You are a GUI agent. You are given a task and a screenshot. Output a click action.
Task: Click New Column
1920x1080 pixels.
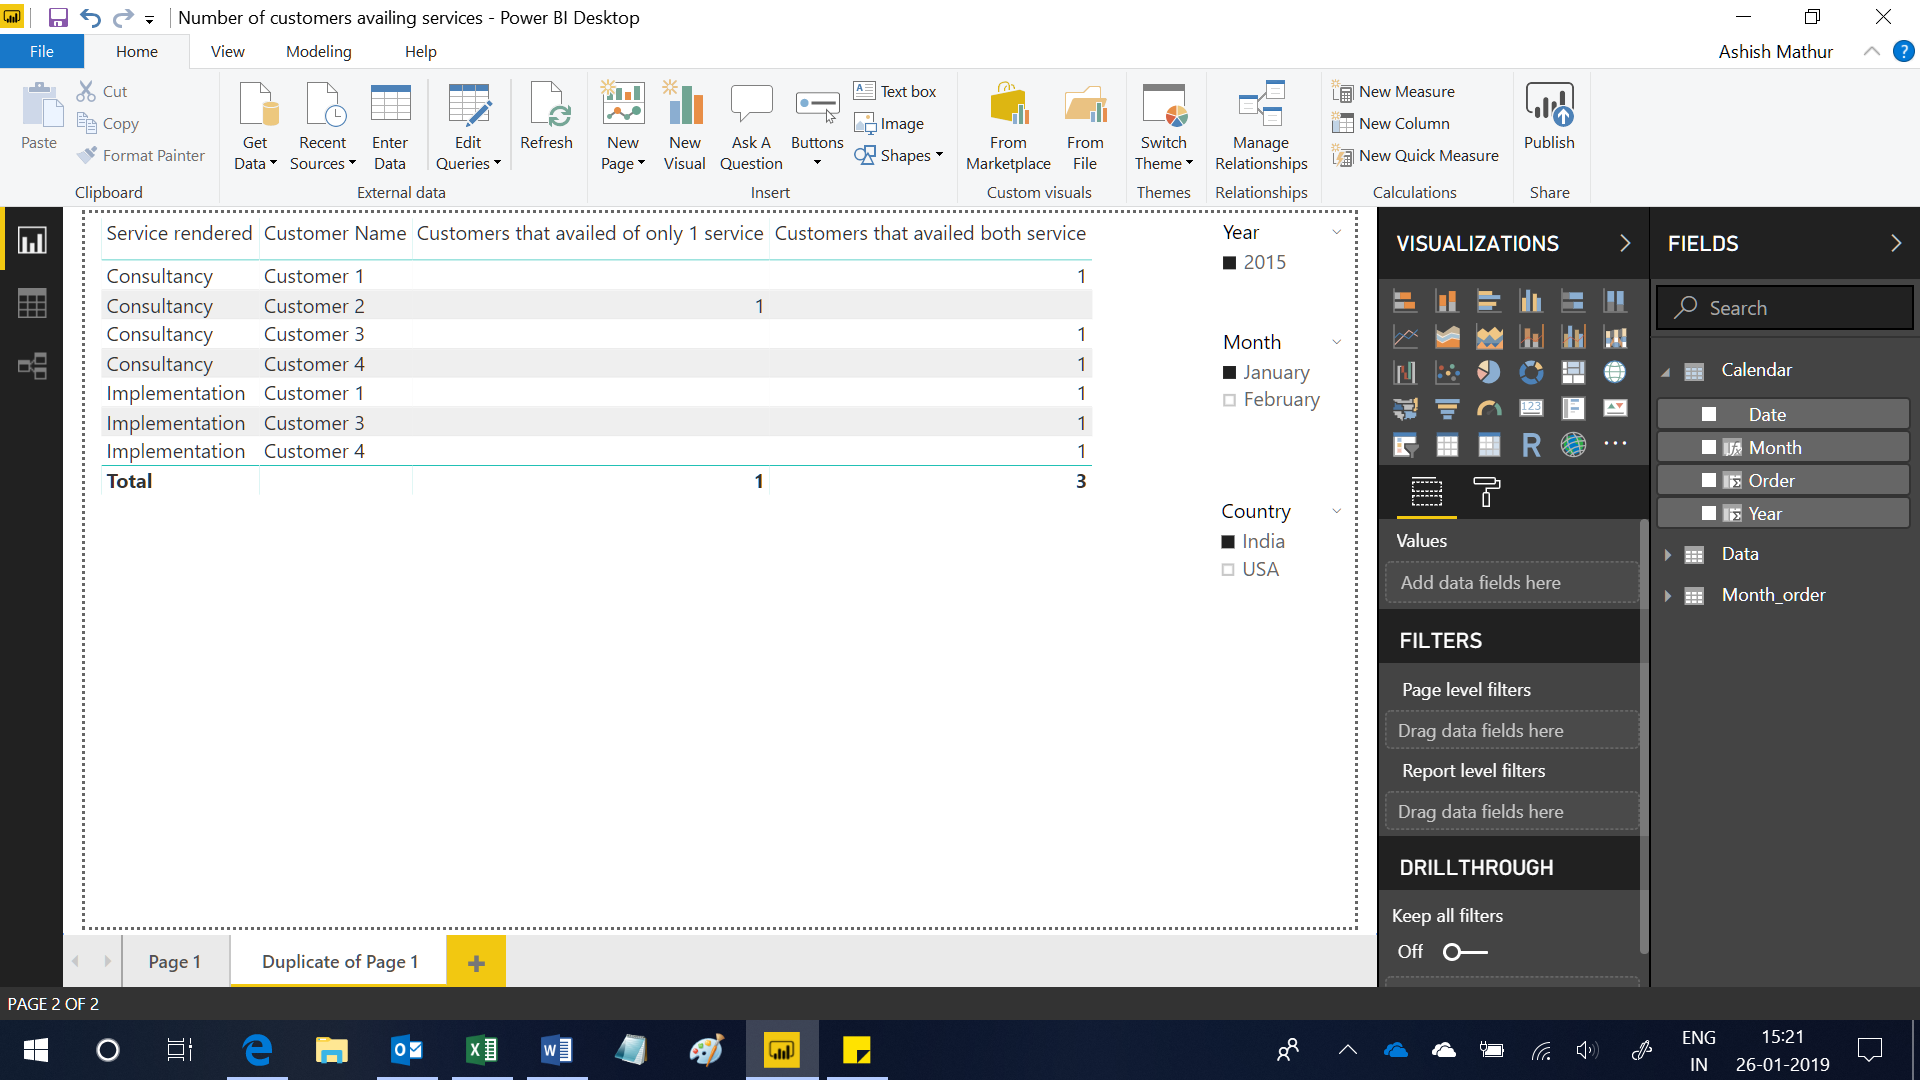coord(1391,123)
